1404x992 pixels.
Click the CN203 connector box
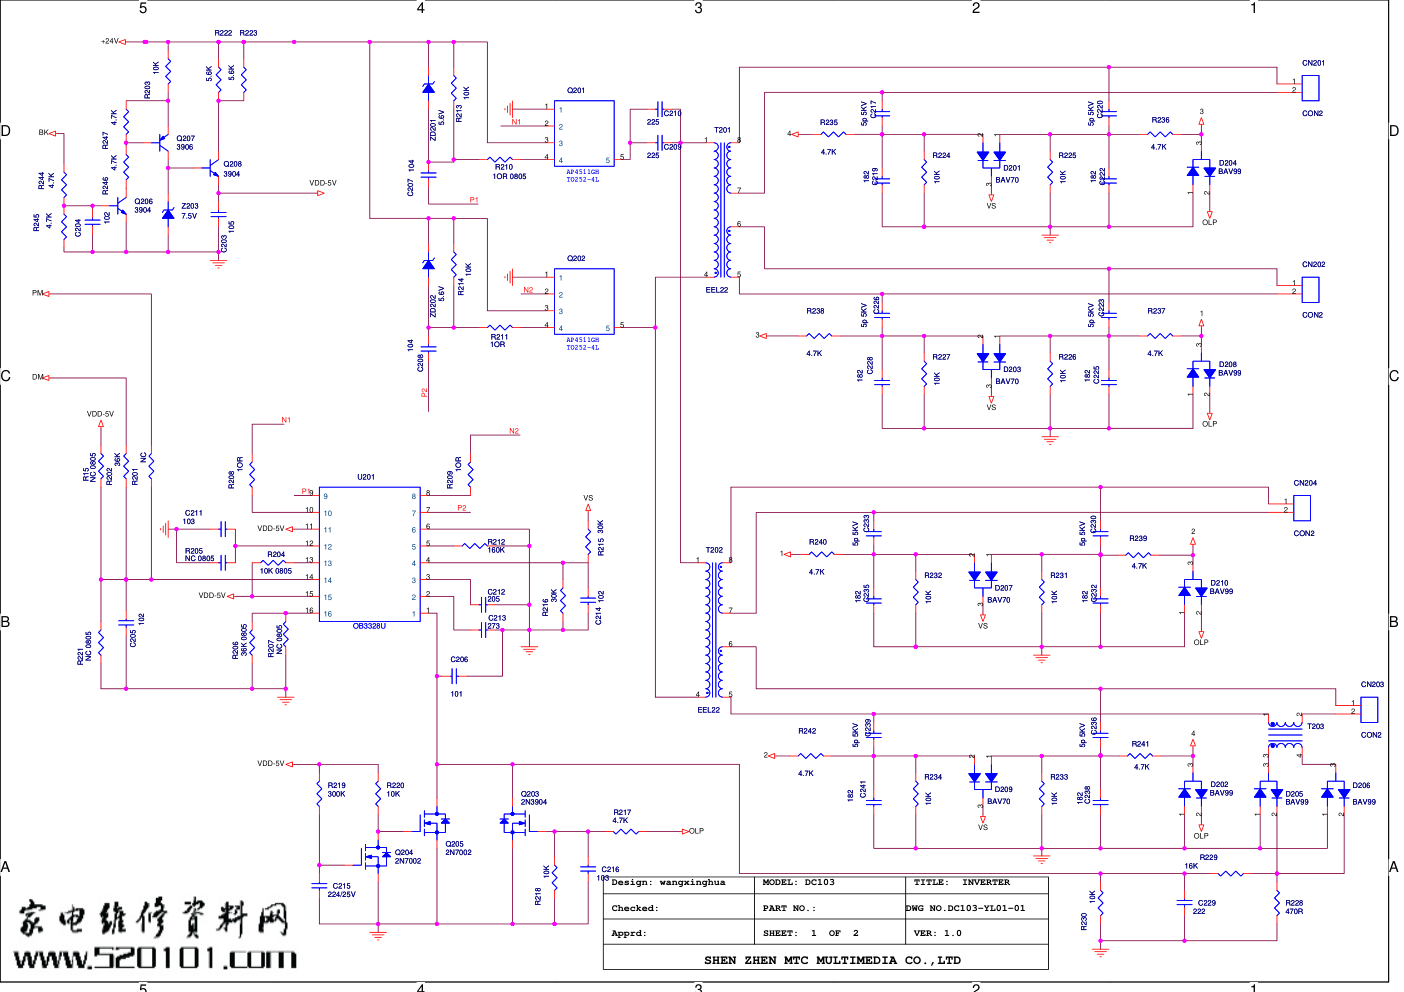1370,709
